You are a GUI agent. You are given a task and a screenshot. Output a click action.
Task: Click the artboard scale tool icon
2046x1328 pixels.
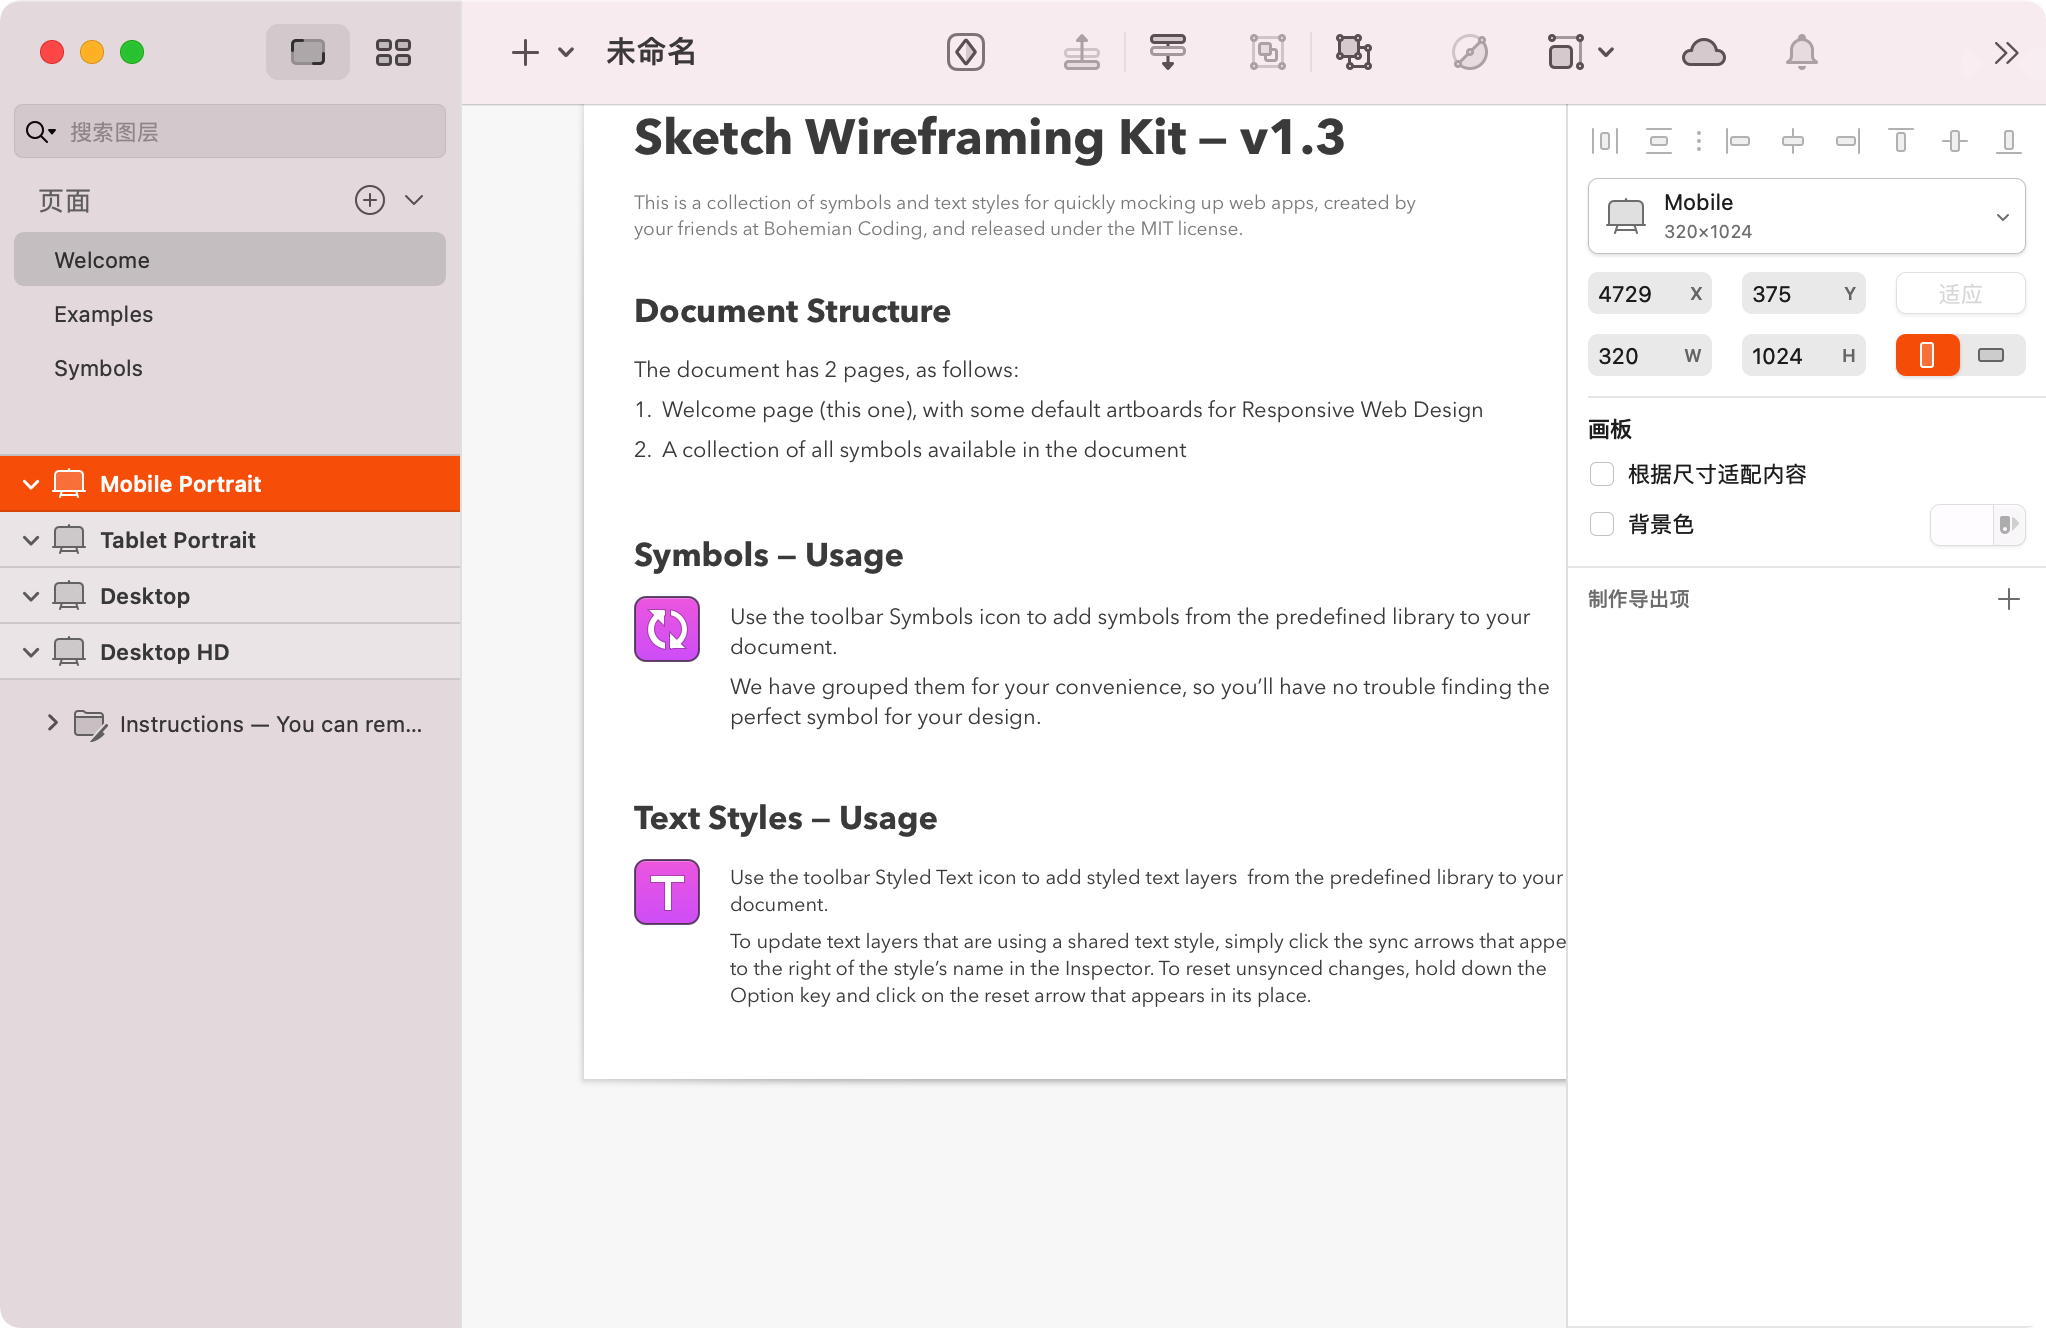(1565, 52)
